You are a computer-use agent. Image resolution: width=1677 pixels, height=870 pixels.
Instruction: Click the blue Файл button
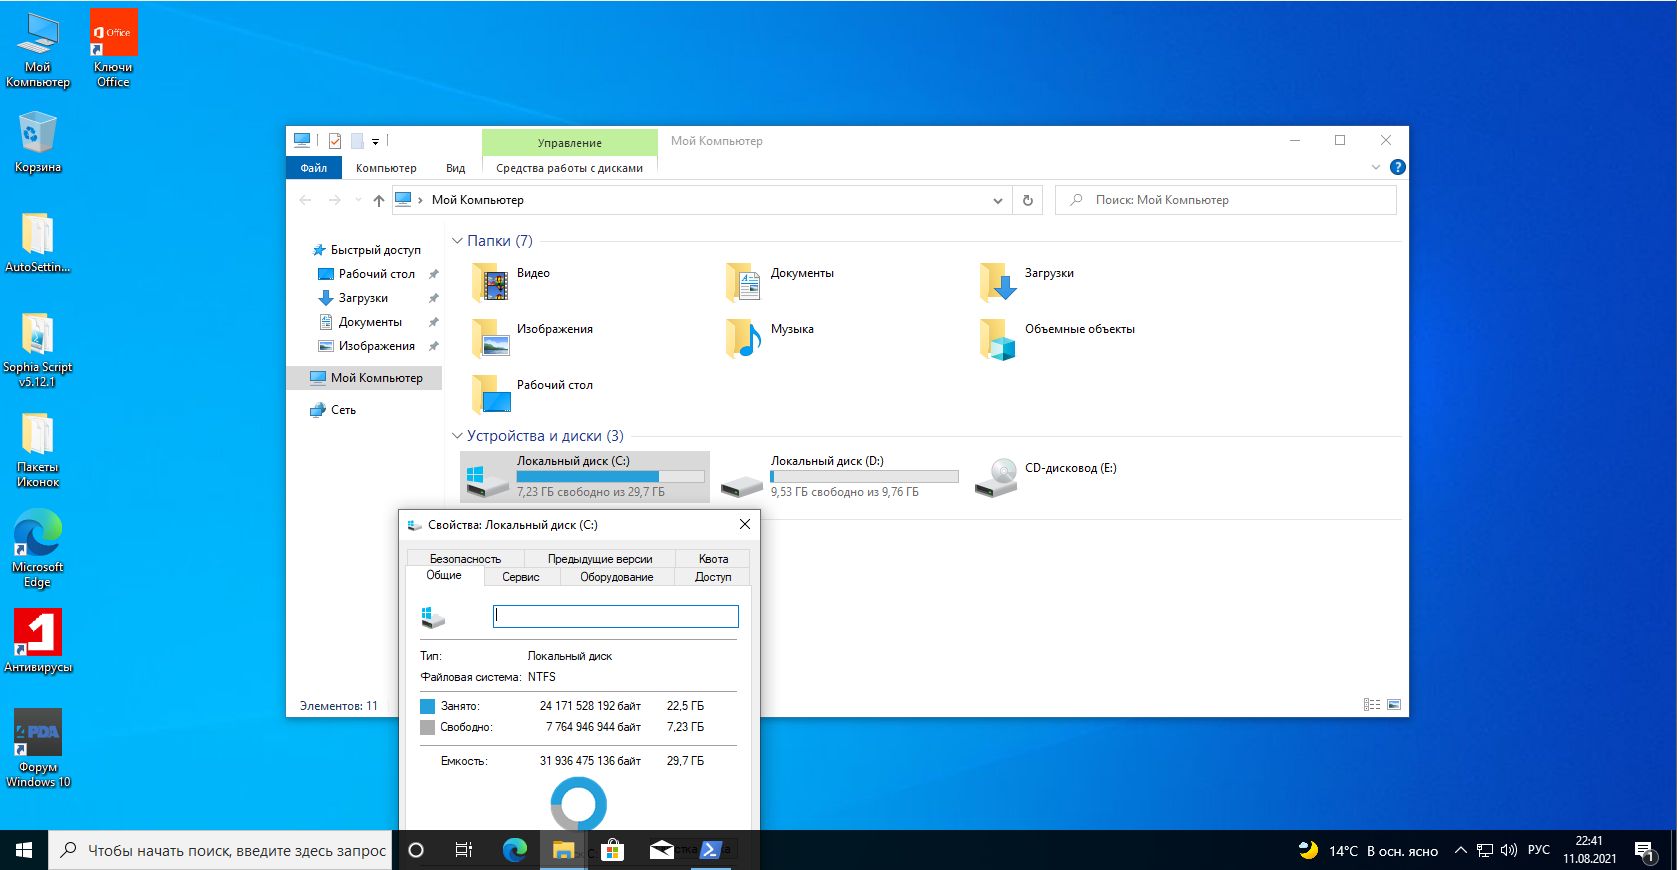coord(313,168)
